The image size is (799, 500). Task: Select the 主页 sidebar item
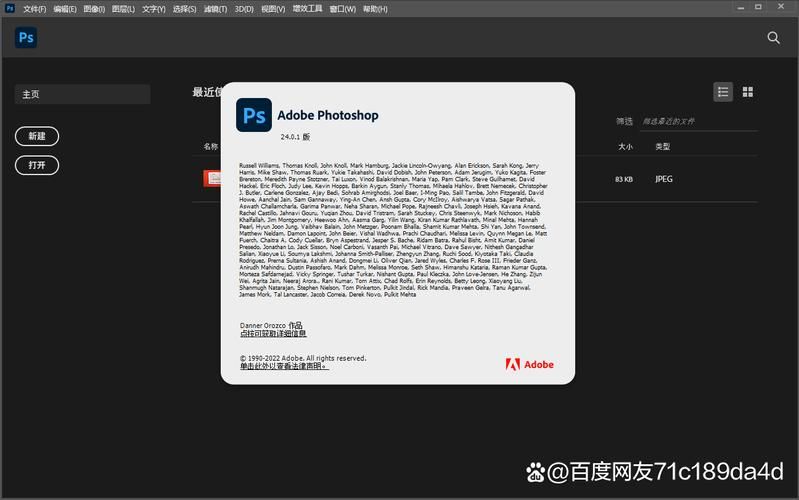click(83, 94)
